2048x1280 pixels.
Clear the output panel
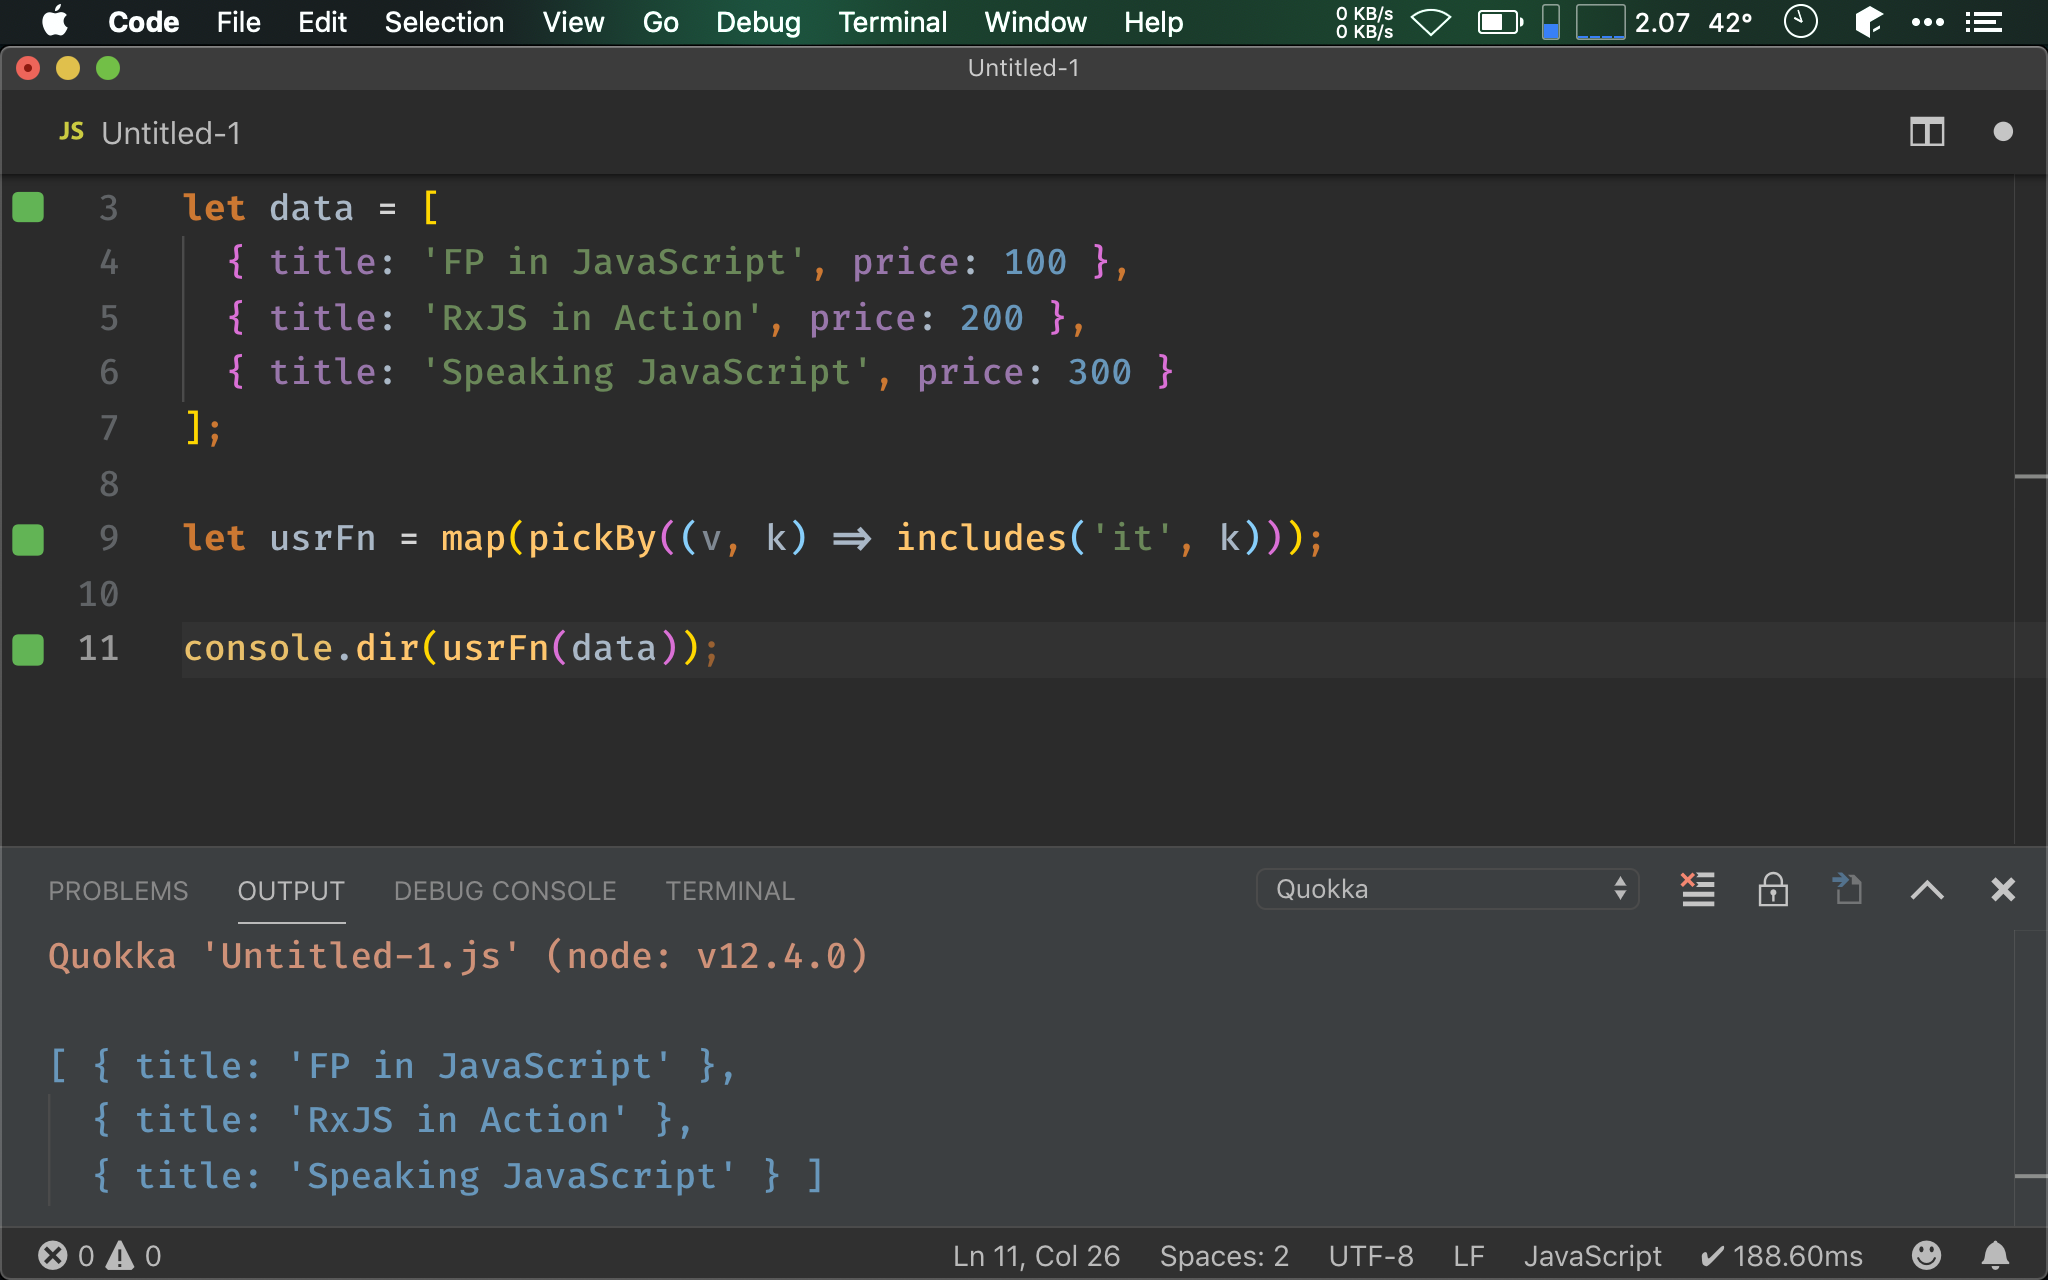click(1697, 889)
